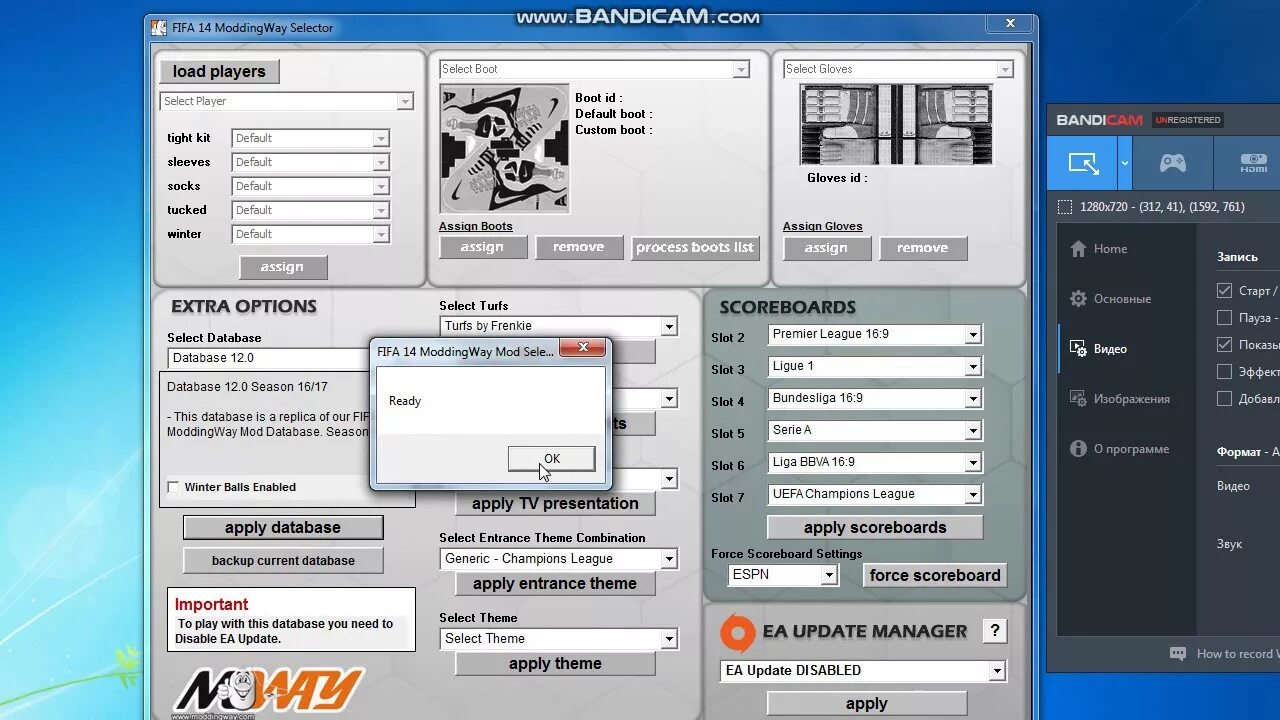Click apply theme button
1280x720 pixels.
coord(555,664)
